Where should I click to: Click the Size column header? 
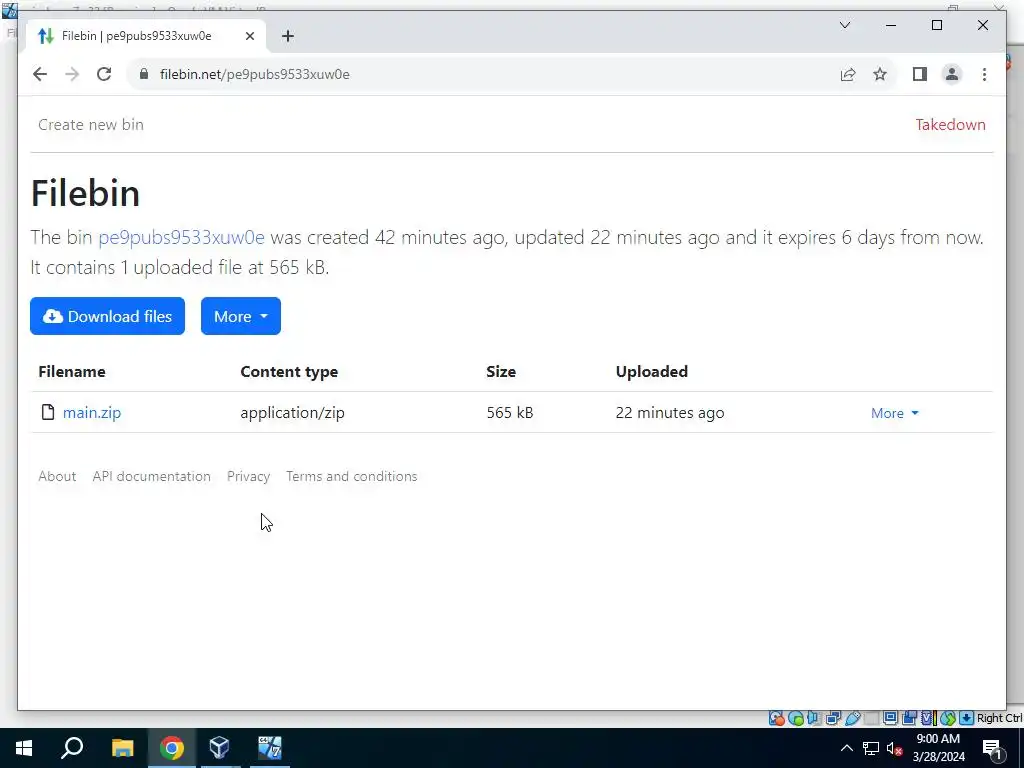[501, 372]
